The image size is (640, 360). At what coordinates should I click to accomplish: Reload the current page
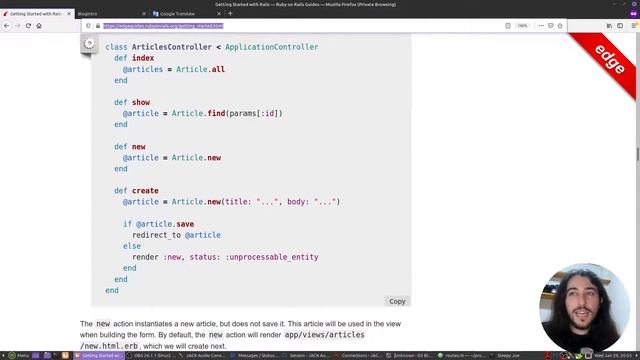tap(28, 26)
